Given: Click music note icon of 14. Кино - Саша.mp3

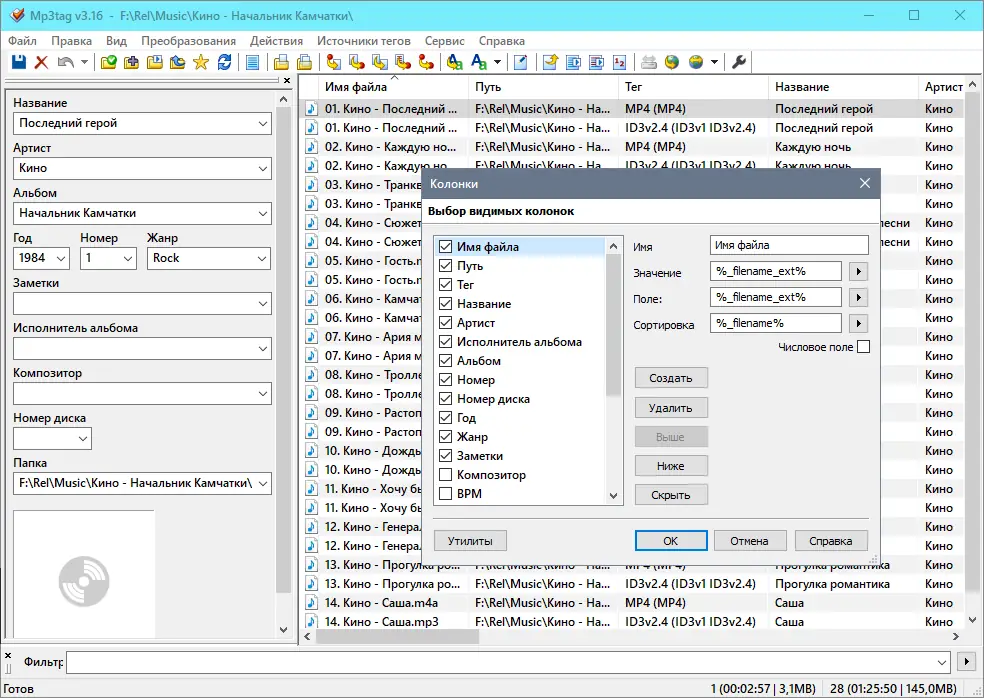Looking at the screenshot, I should [x=311, y=621].
